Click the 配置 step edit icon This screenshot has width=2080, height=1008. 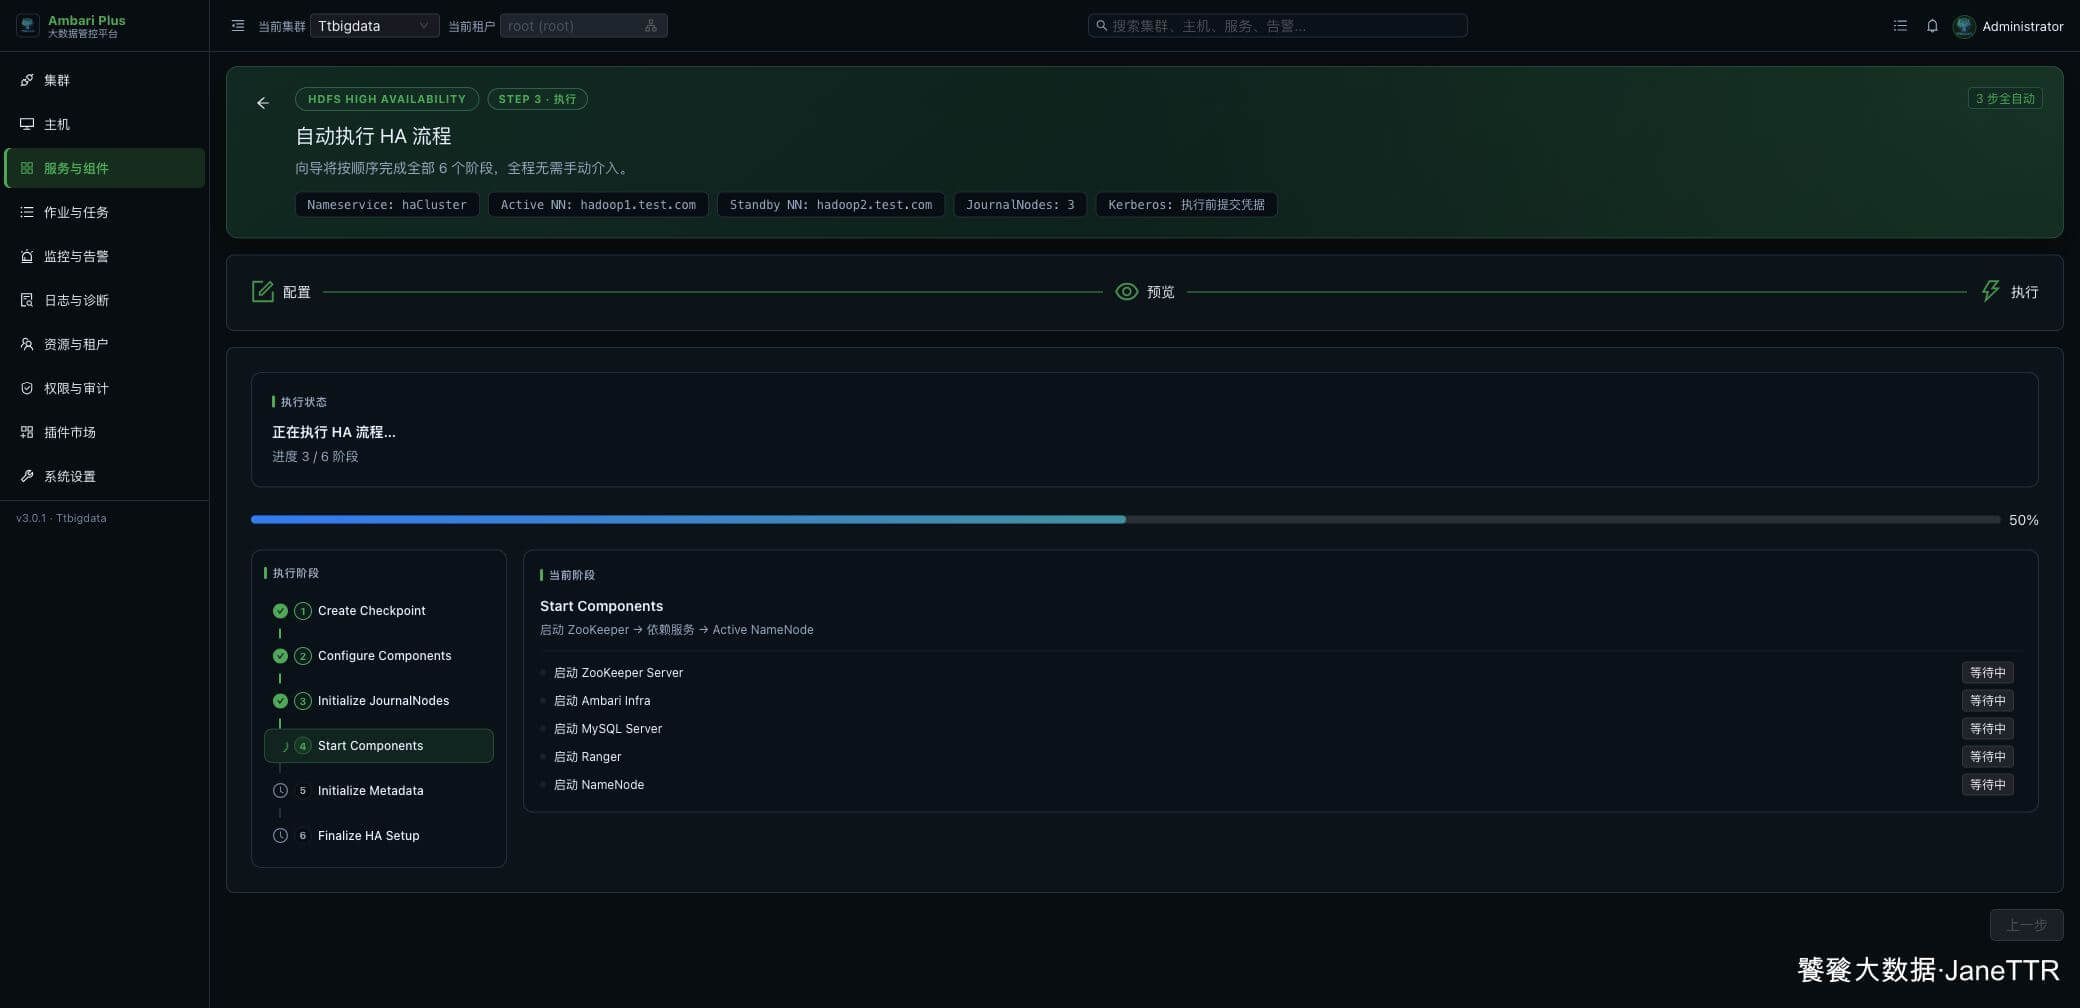pyautogui.click(x=263, y=291)
